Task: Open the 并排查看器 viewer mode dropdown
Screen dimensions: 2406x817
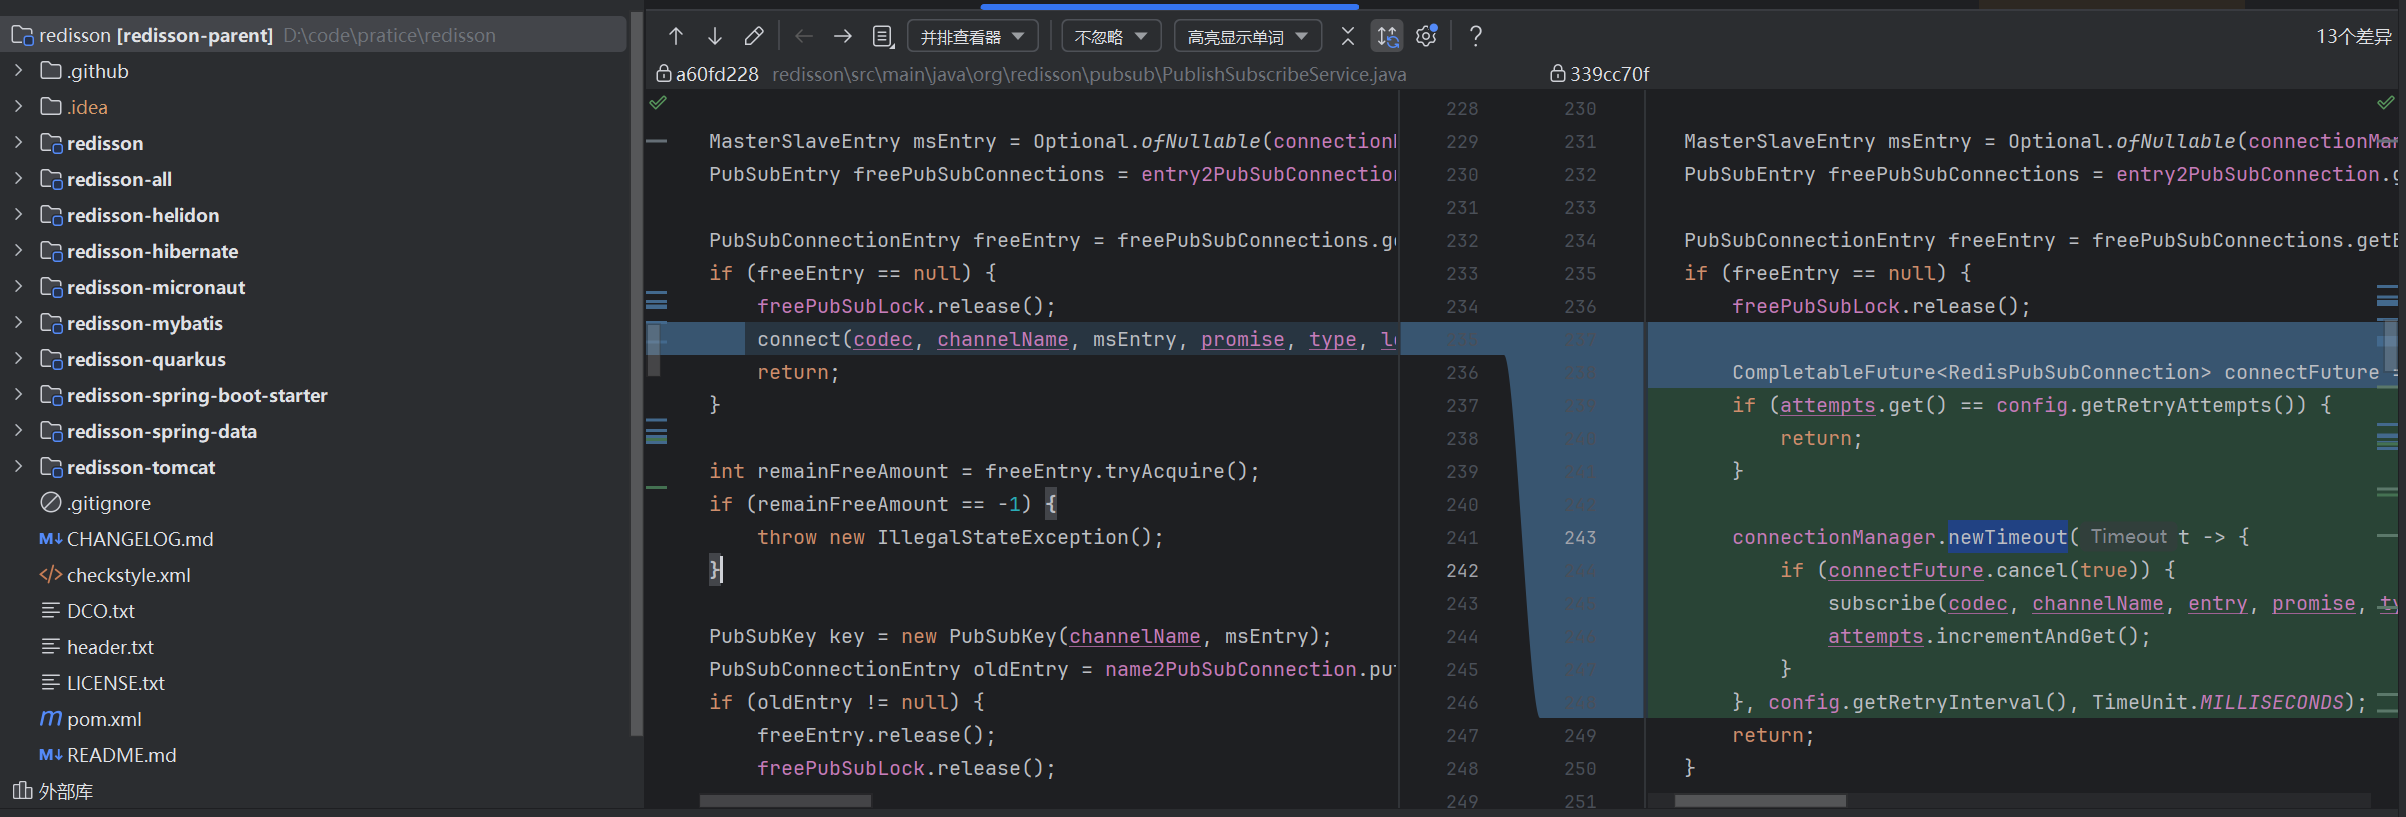Action: [973, 37]
